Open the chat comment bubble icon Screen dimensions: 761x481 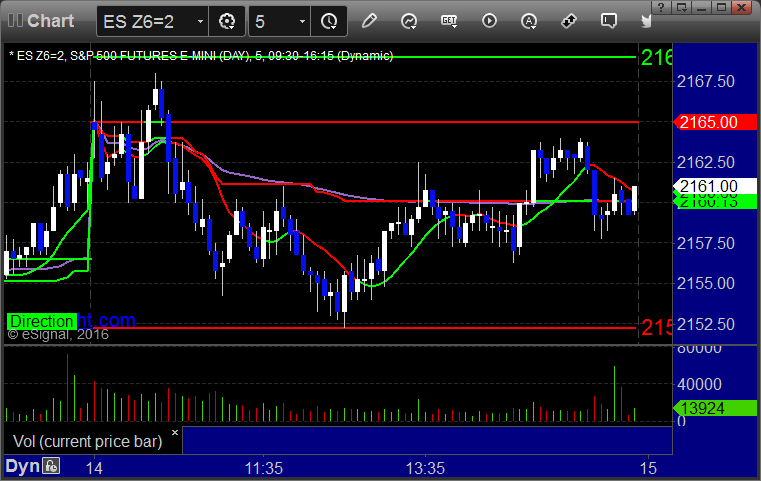click(609, 21)
